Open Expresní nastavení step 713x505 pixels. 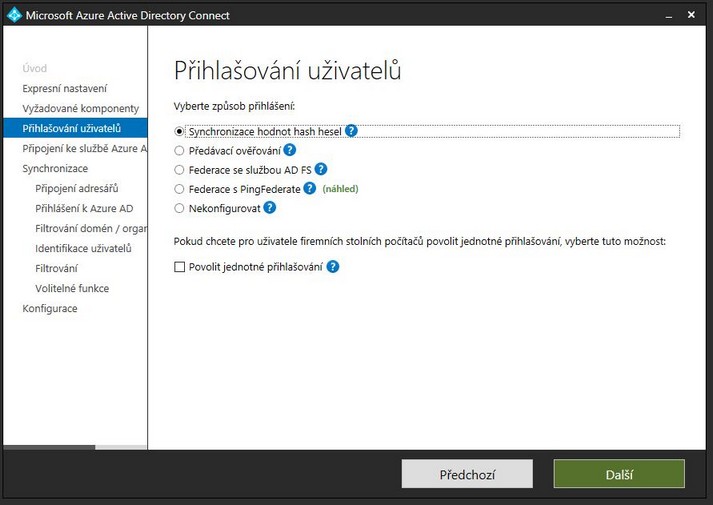point(65,89)
